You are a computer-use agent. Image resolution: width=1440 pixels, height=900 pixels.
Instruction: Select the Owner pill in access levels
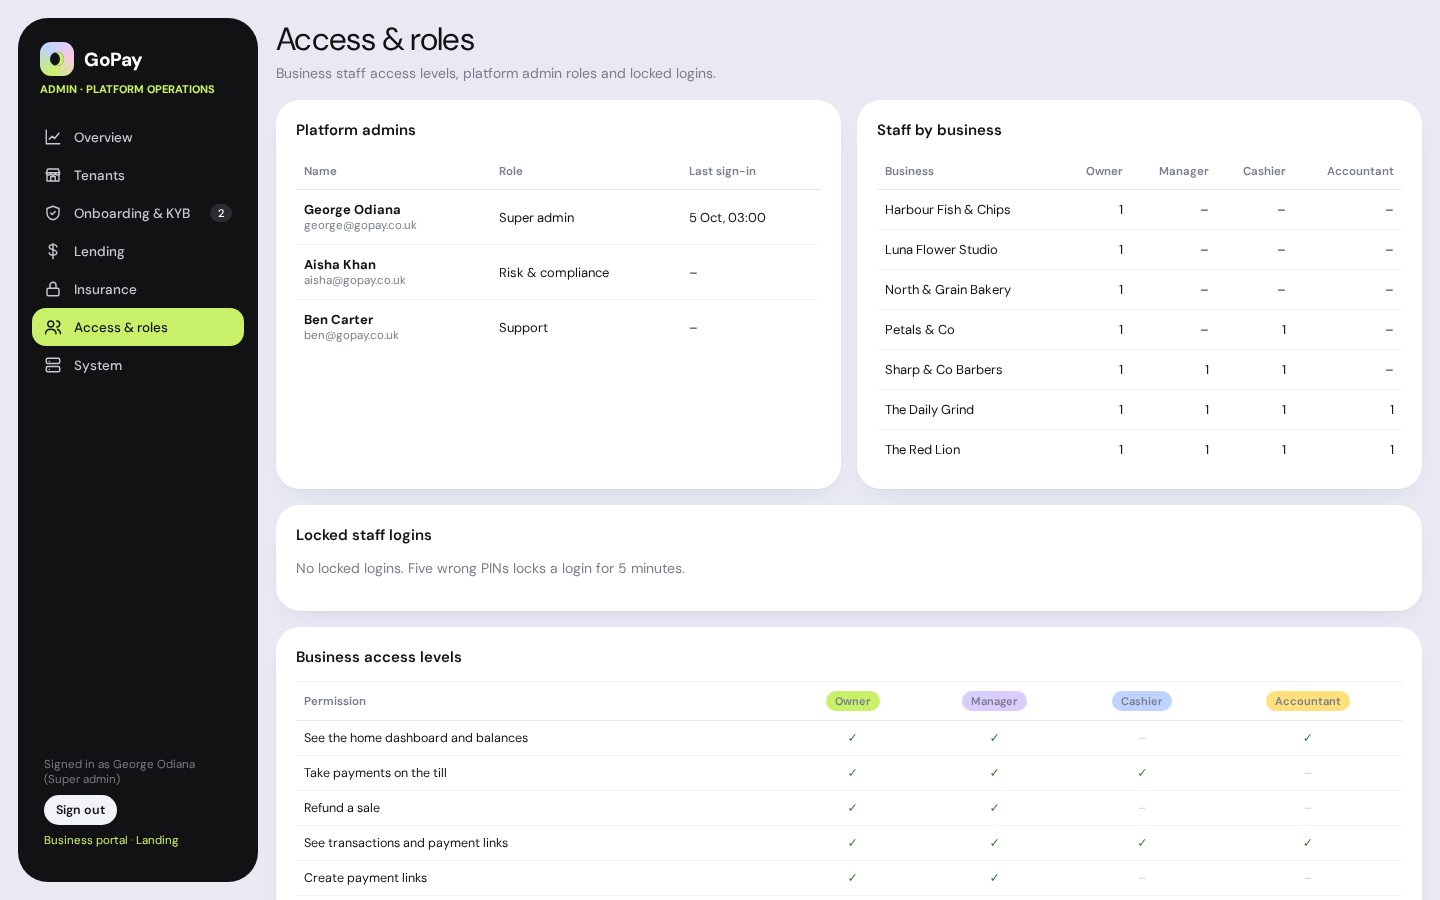coord(852,701)
